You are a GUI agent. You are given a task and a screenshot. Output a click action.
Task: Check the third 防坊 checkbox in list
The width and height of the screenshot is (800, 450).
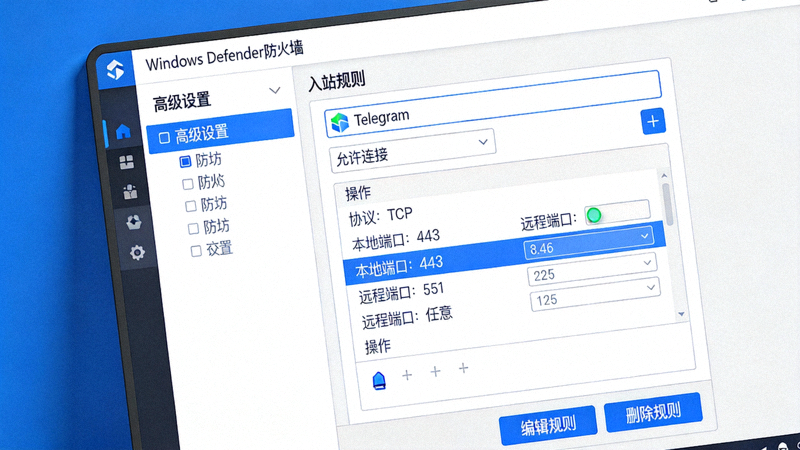tap(191, 206)
